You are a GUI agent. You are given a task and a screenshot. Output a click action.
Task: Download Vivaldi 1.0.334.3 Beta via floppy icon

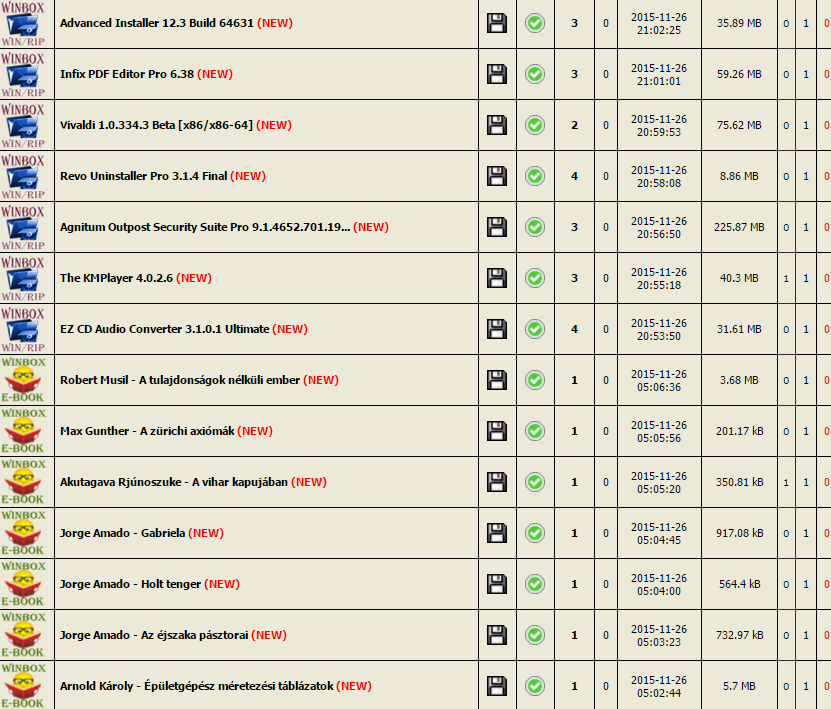click(x=497, y=125)
